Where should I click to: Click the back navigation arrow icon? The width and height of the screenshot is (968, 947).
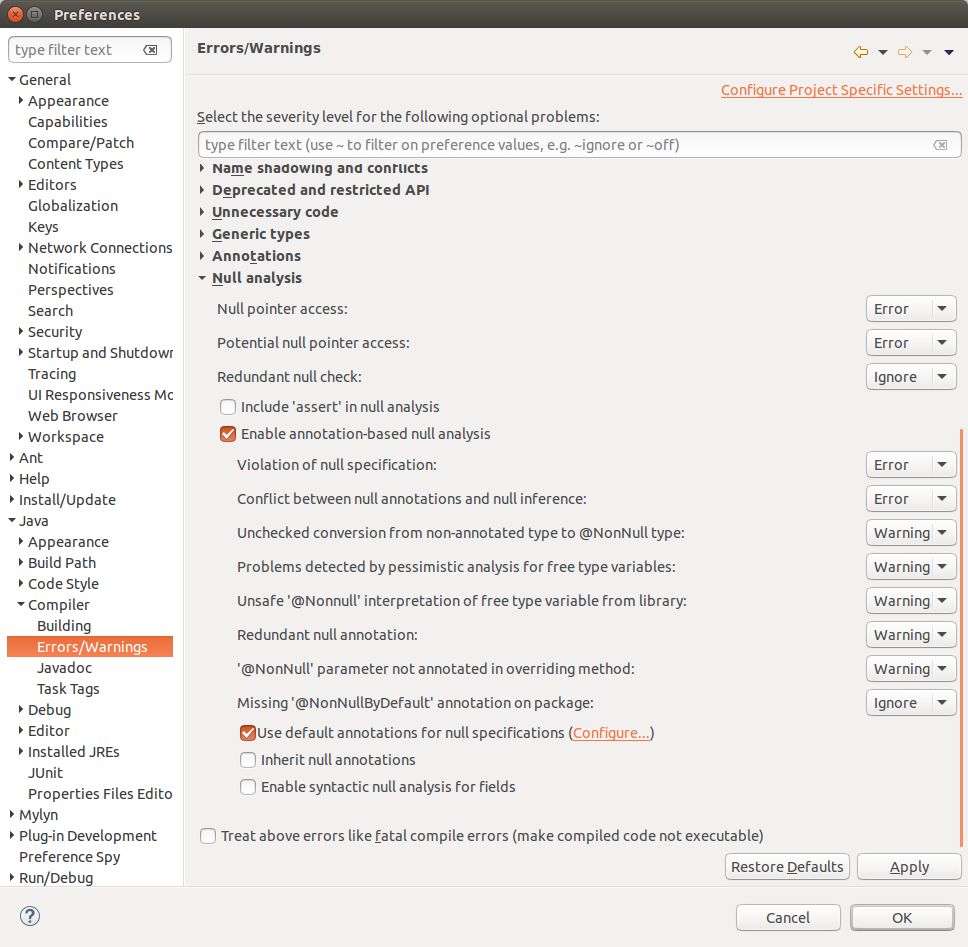click(x=861, y=52)
